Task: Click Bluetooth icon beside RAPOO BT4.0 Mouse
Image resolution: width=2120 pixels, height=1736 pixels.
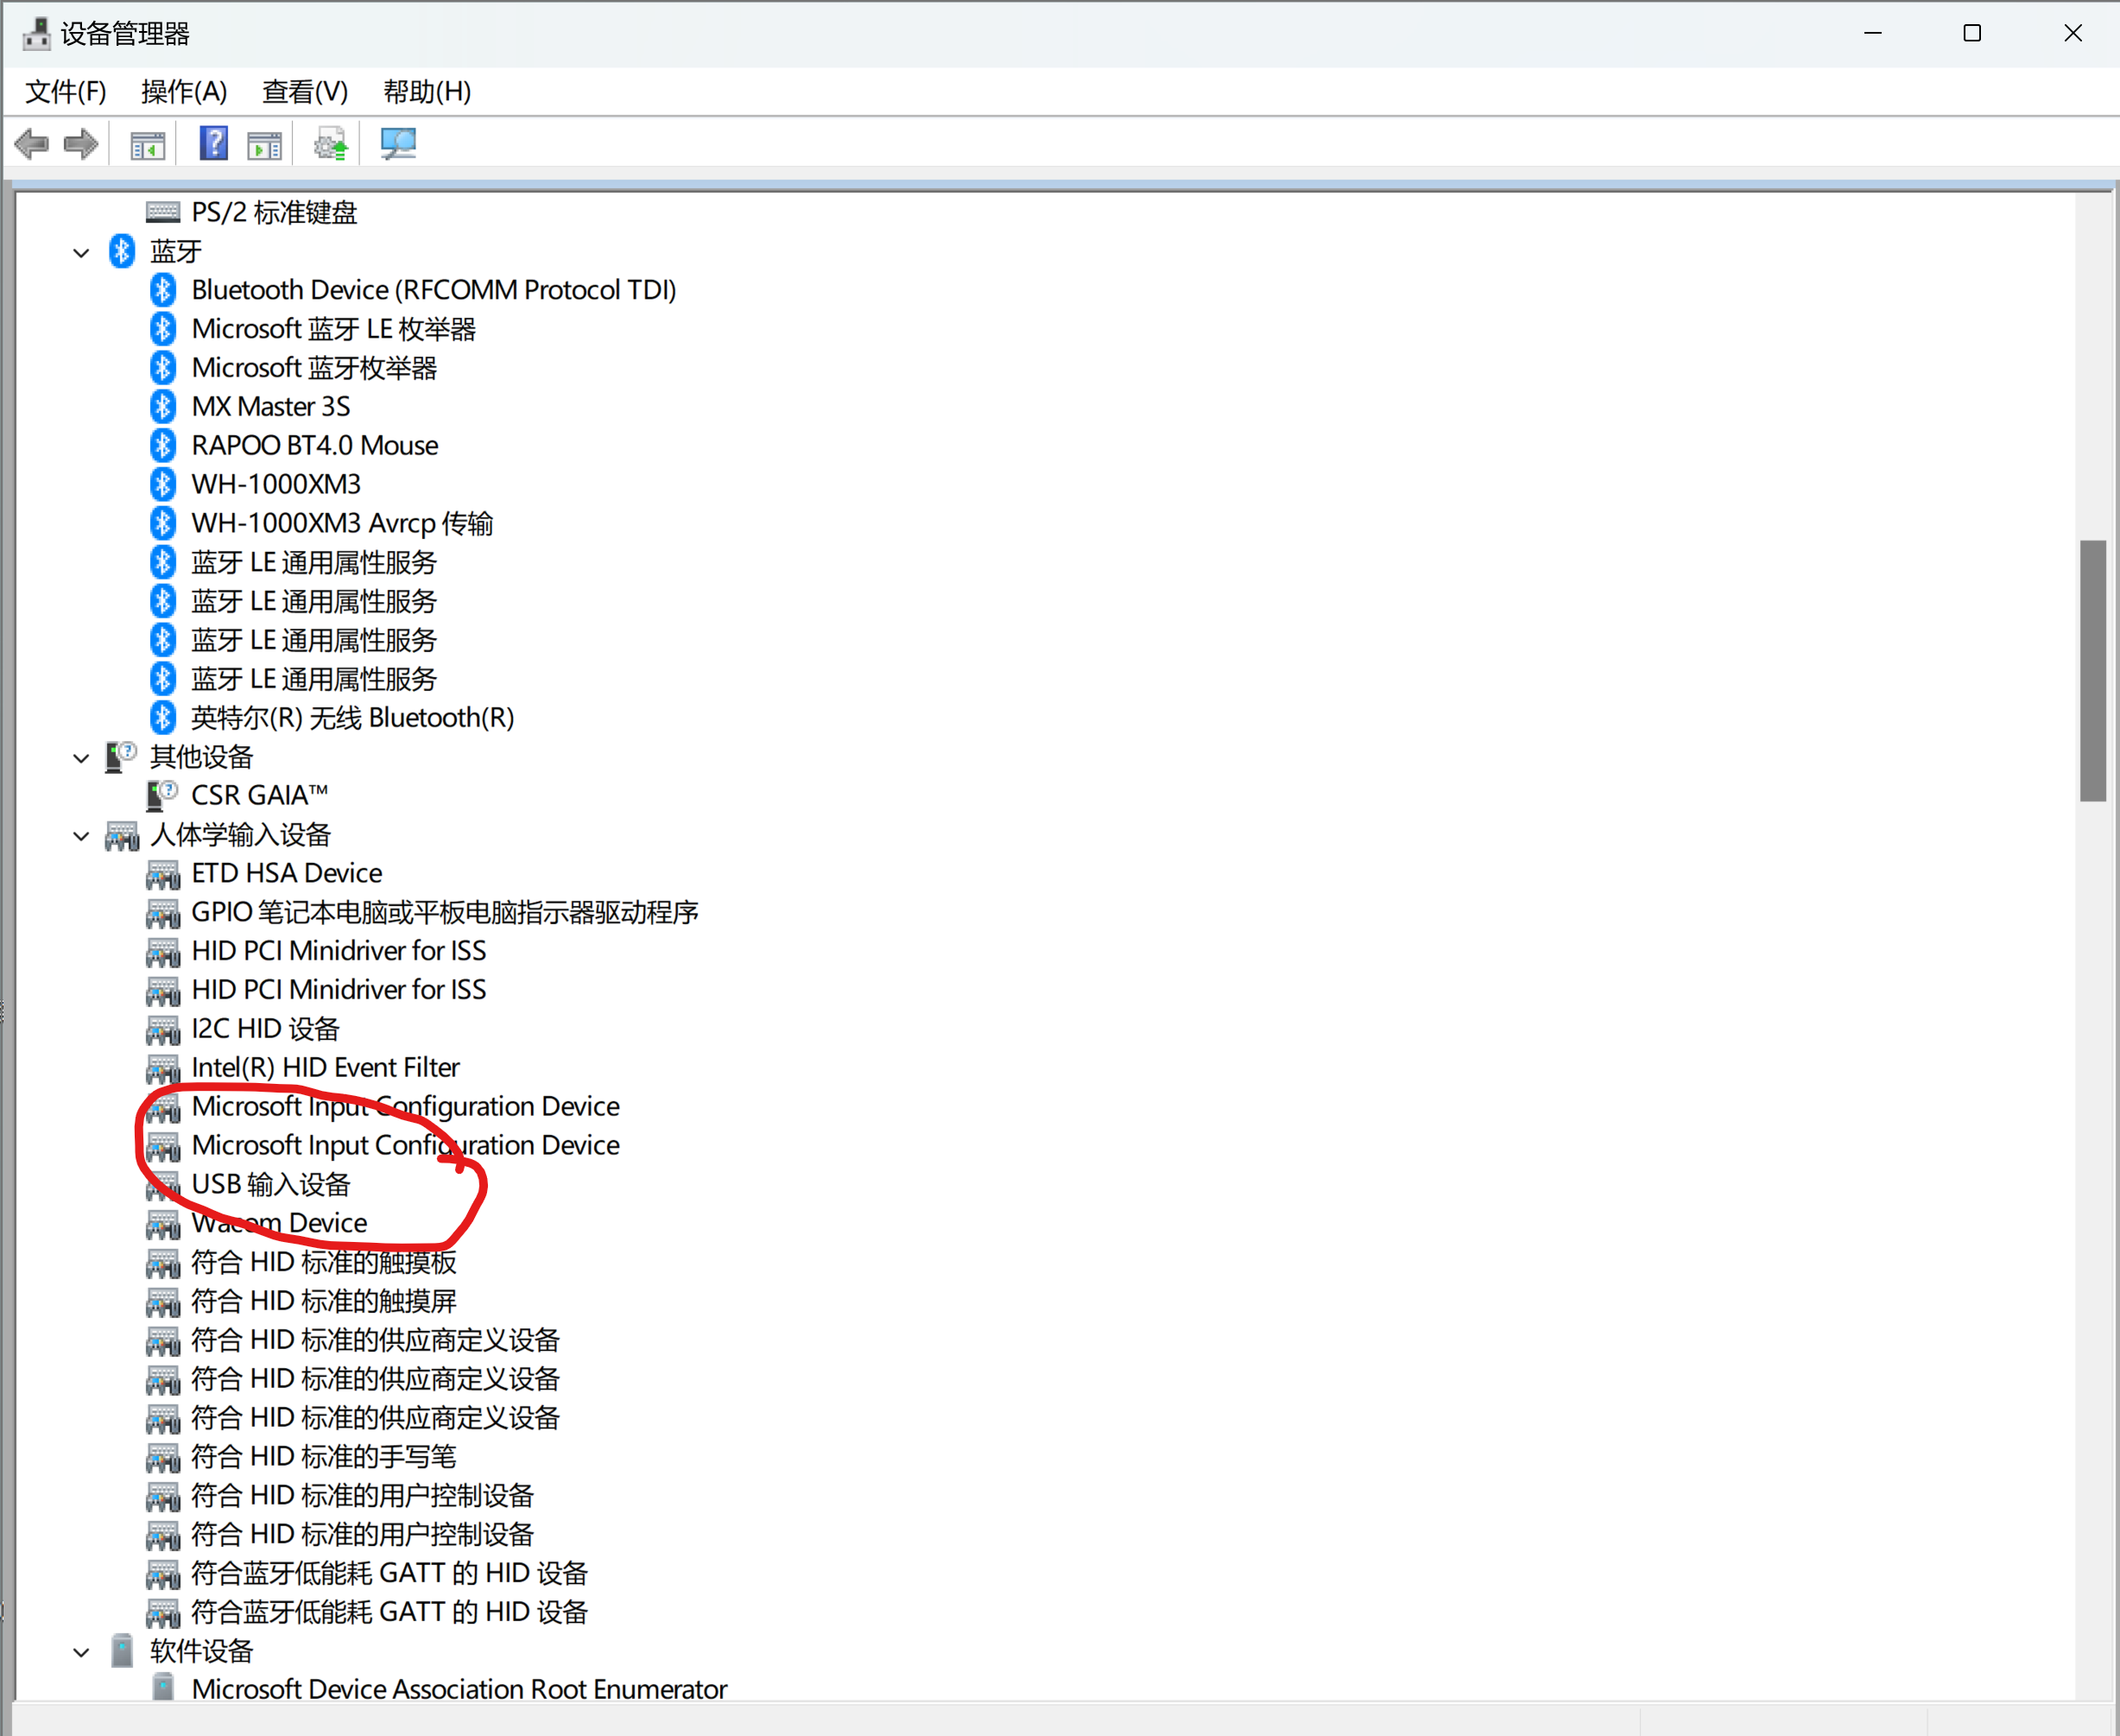Action: (163, 445)
